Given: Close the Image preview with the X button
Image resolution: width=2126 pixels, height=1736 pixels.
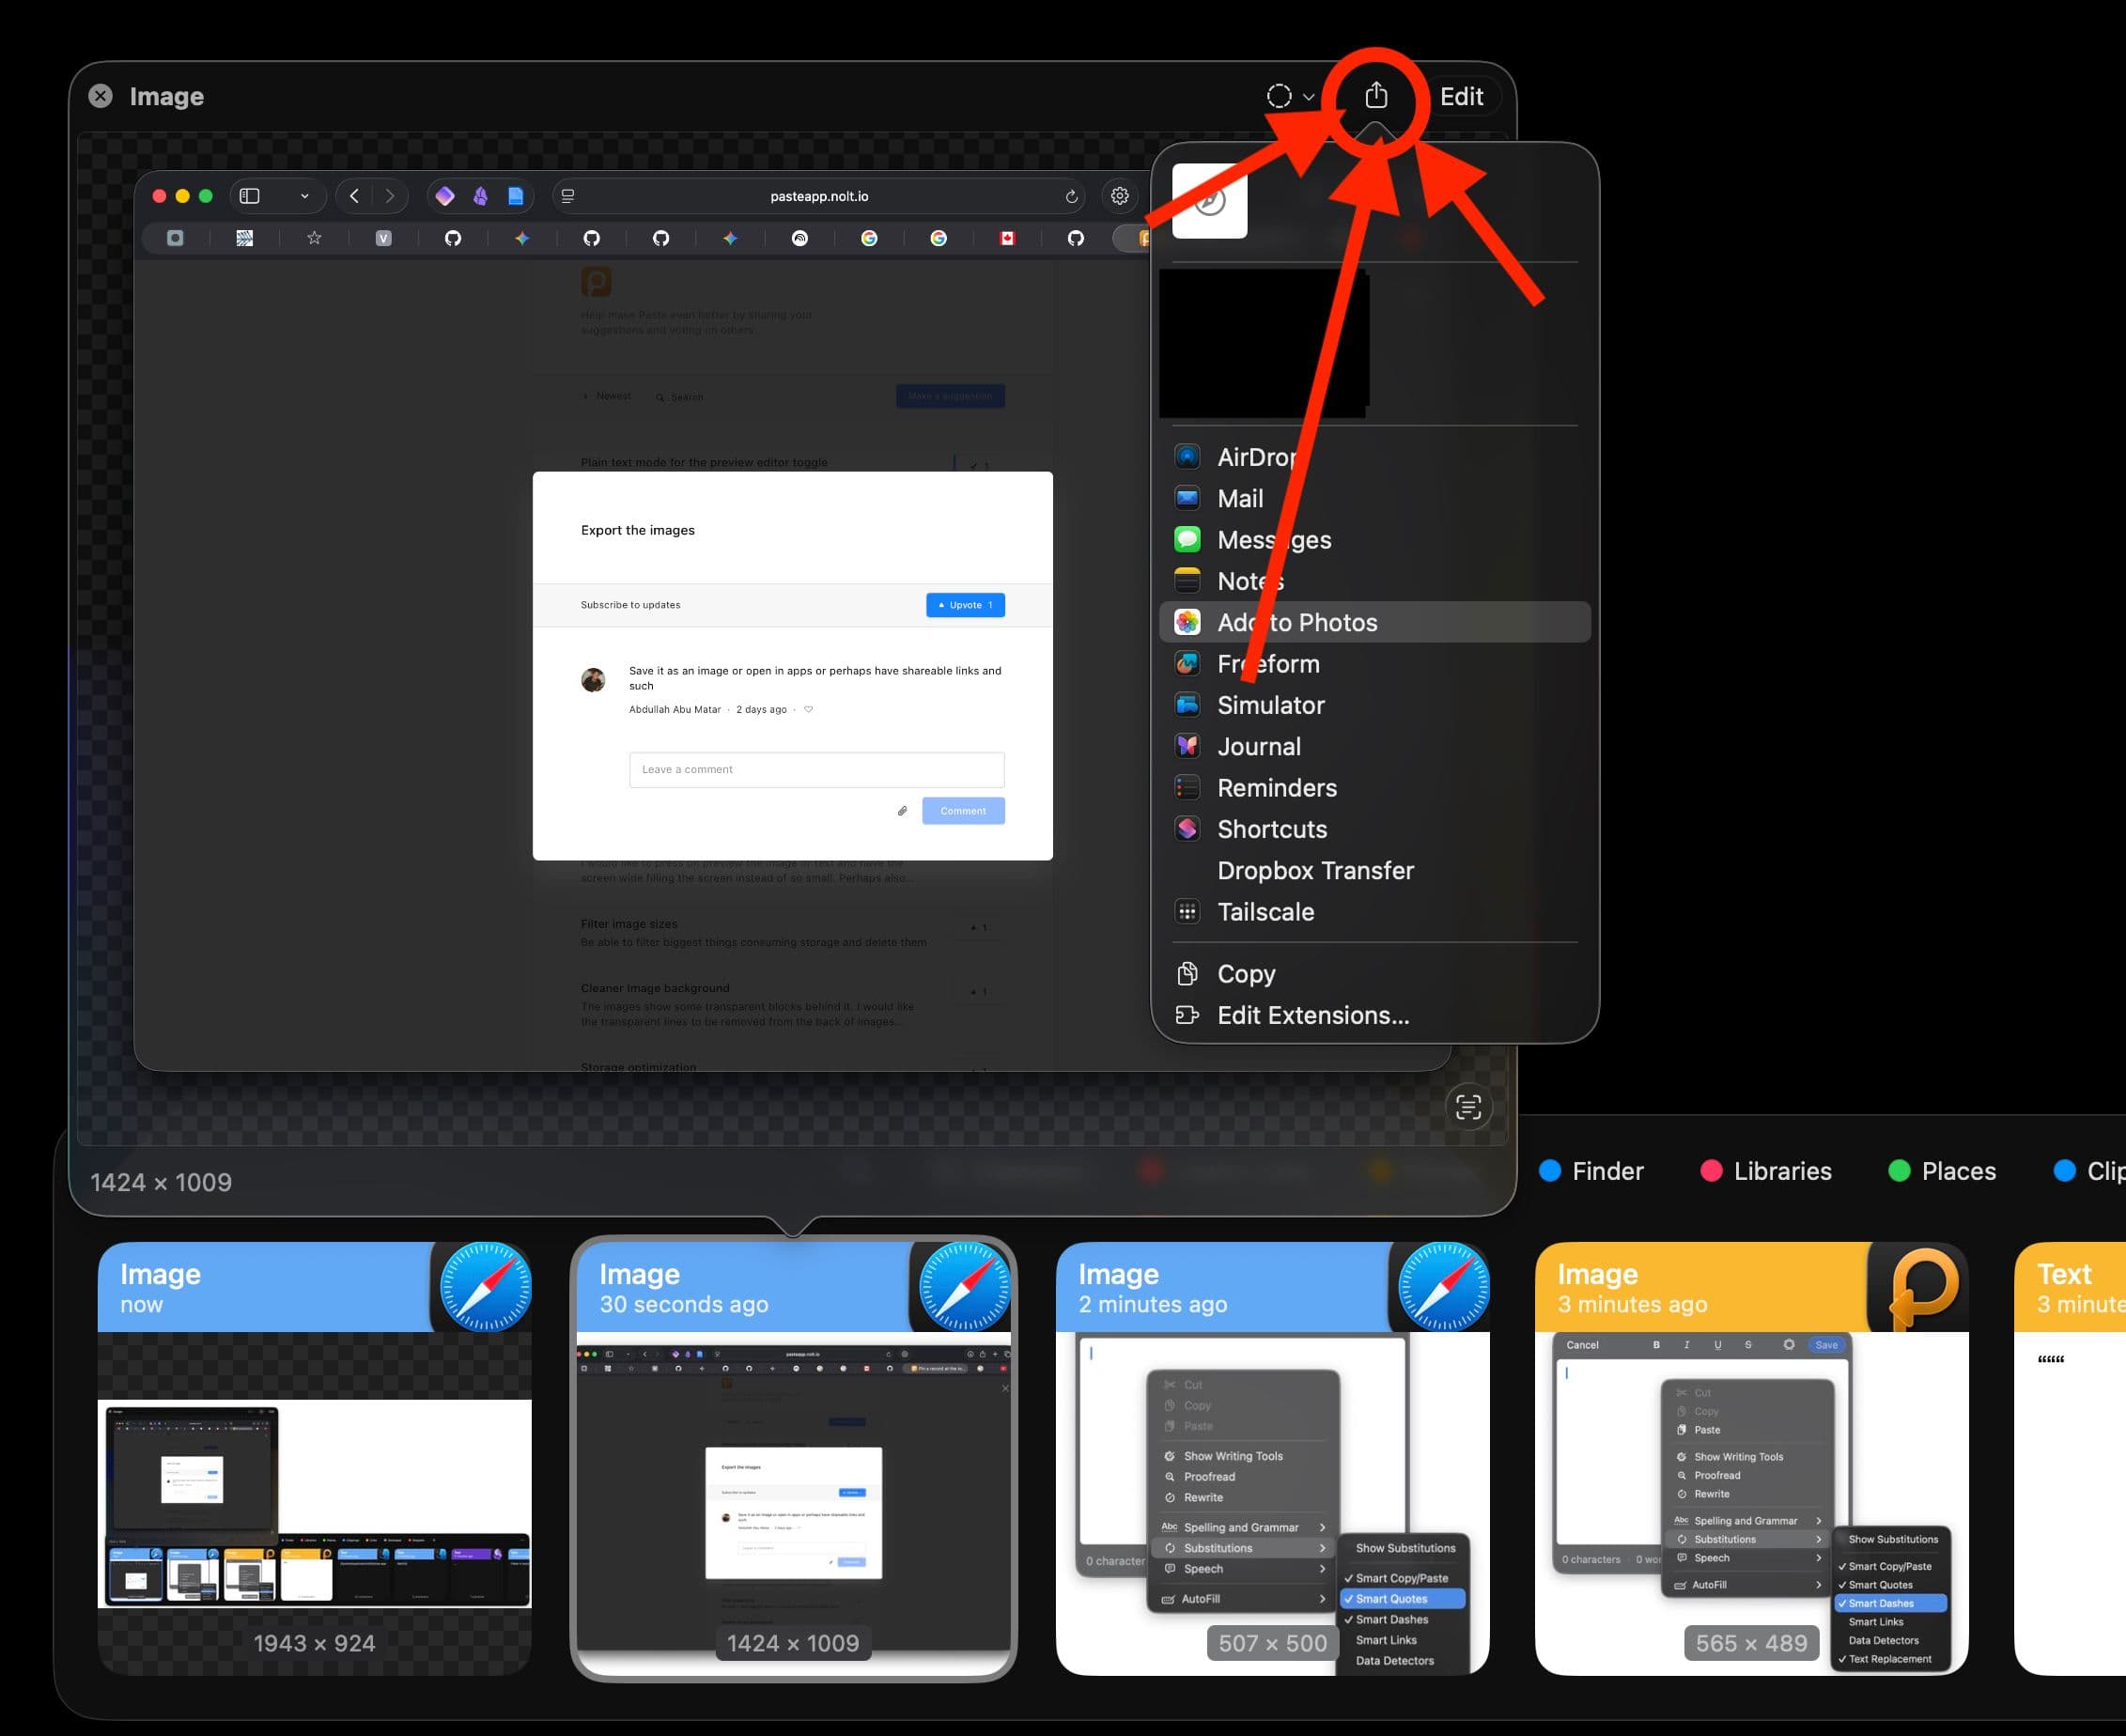Looking at the screenshot, I should pyautogui.click(x=101, y=96).
